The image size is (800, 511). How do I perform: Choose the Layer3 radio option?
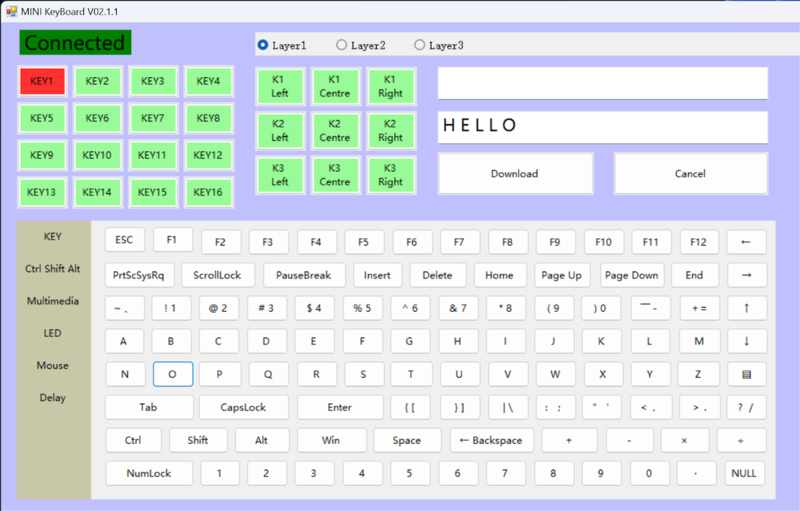(x=420, y=45)
